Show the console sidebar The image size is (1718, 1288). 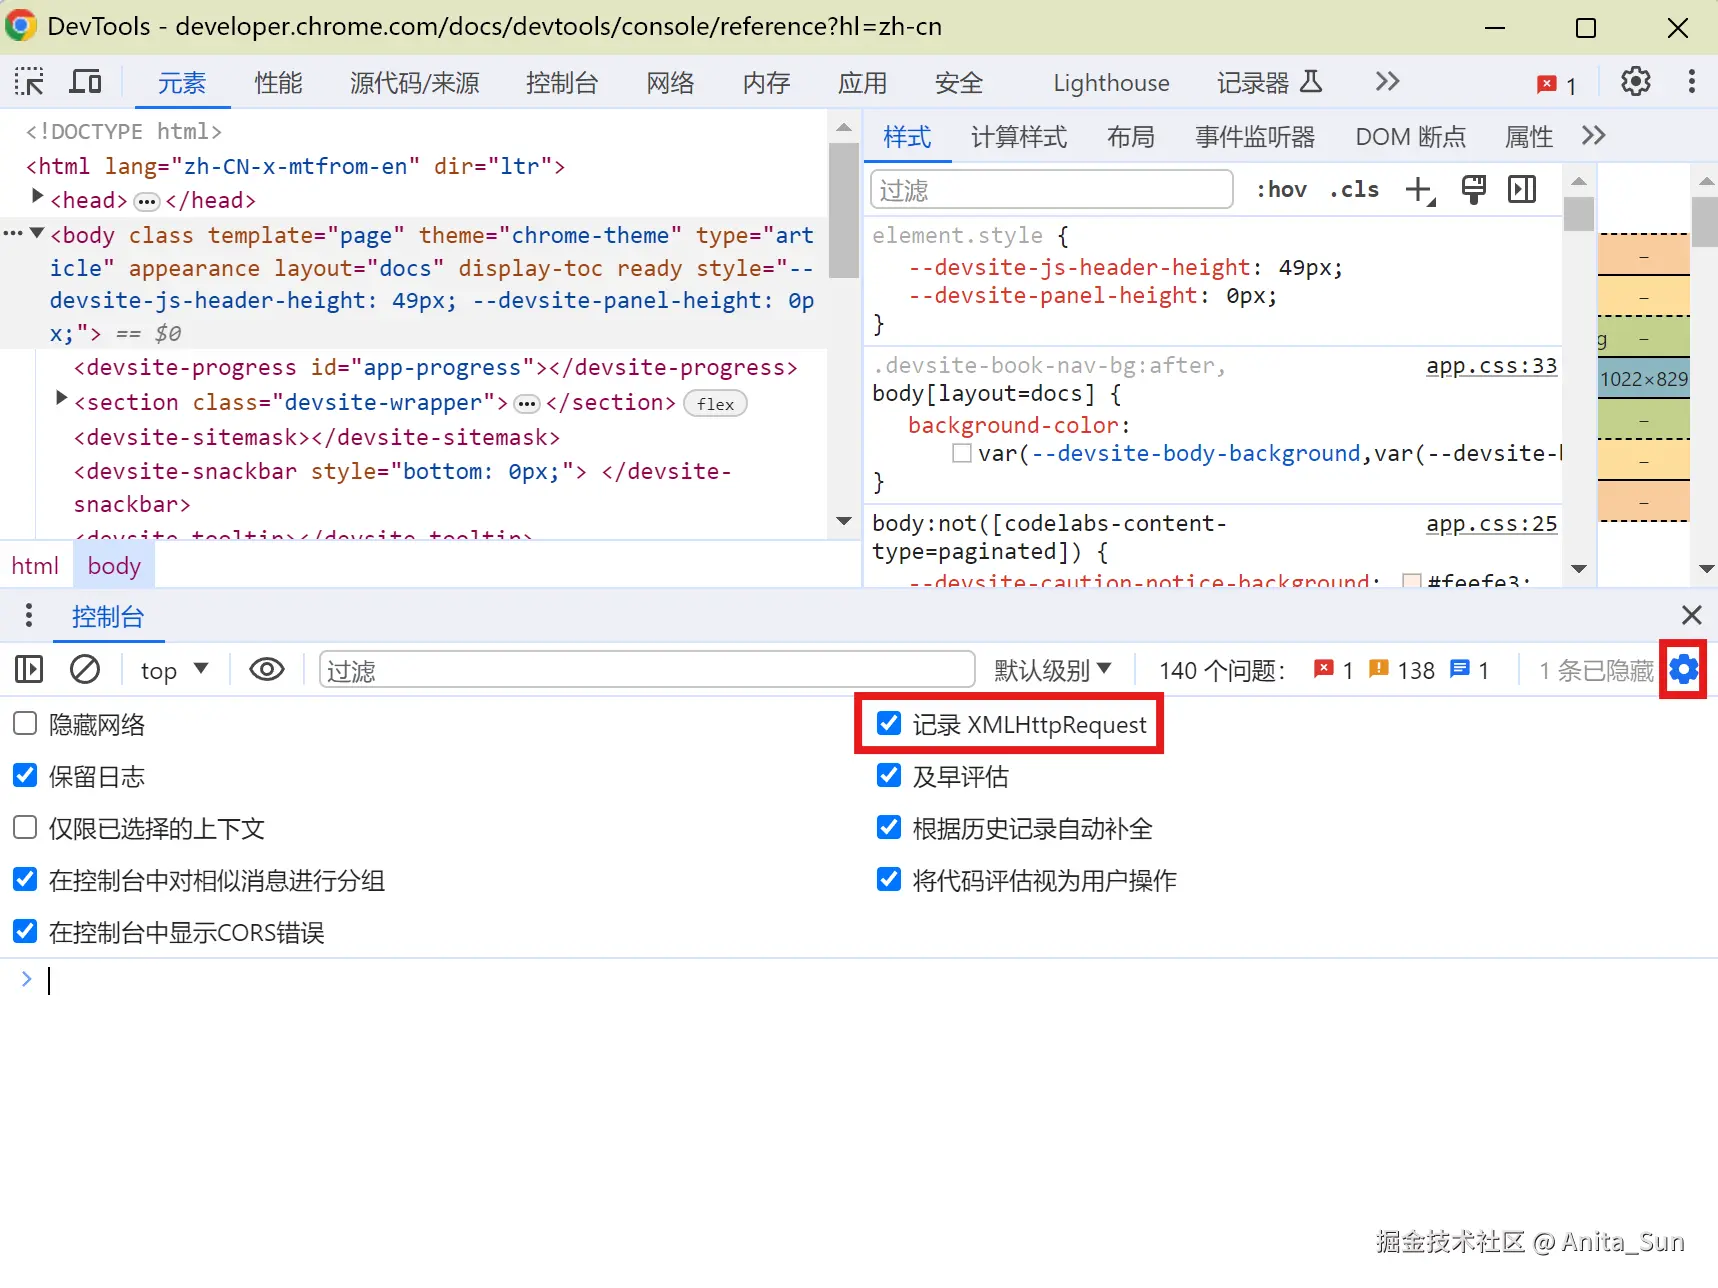(x=29, y=669)
